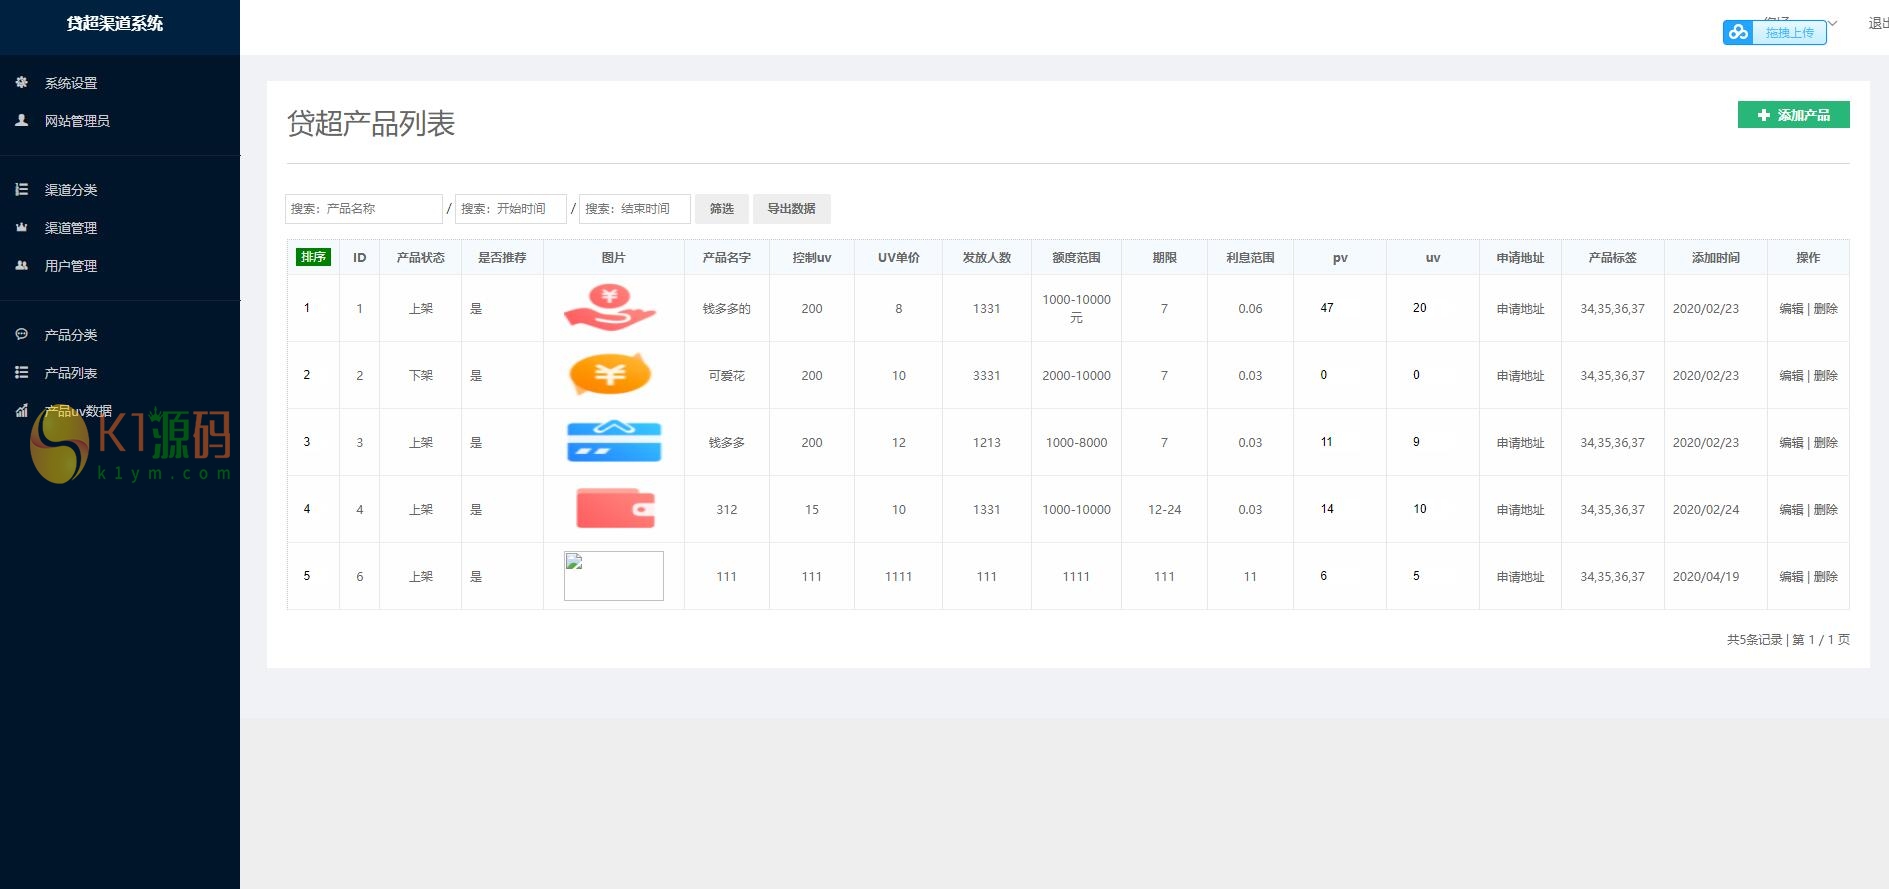Click the crown icon beside 渠道管理

22,227
